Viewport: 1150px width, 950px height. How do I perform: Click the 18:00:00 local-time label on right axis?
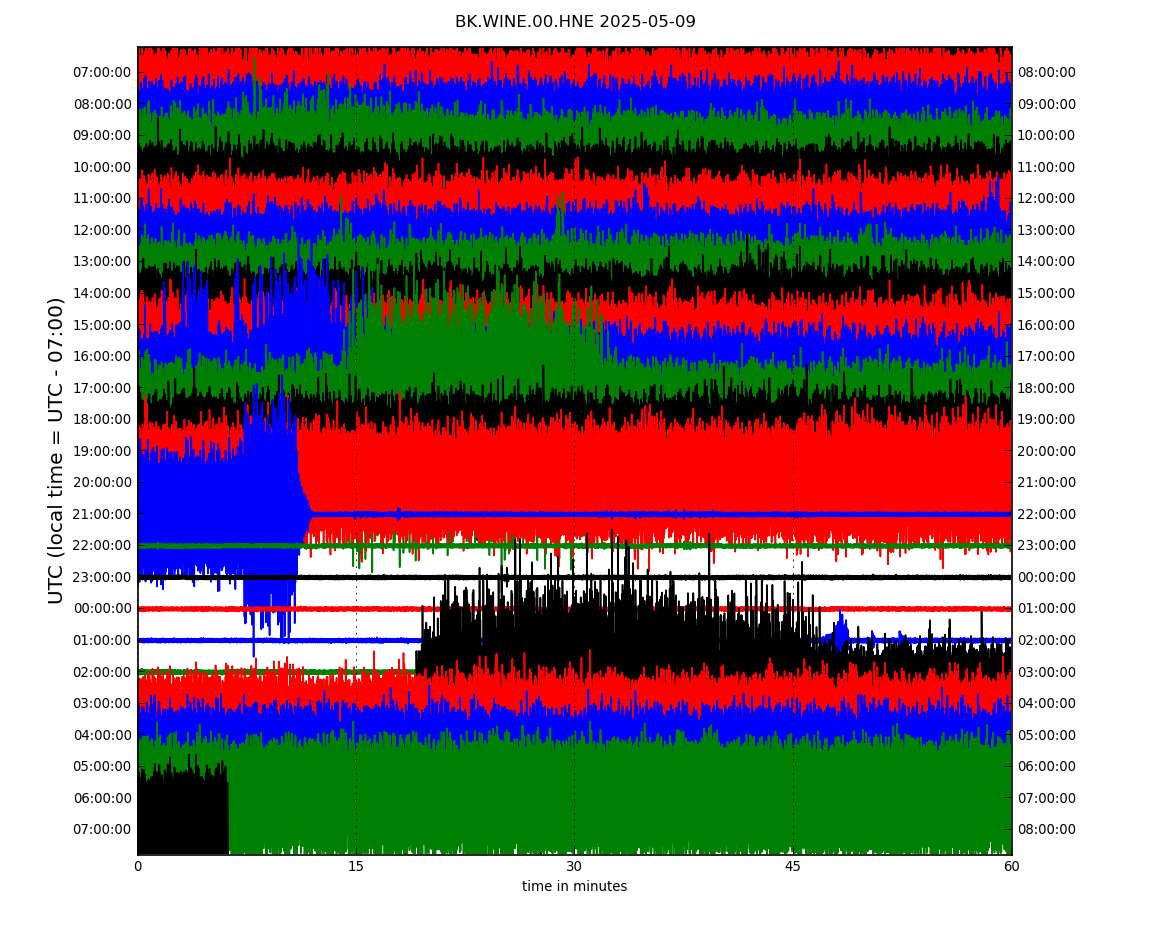pos(1047,388)
